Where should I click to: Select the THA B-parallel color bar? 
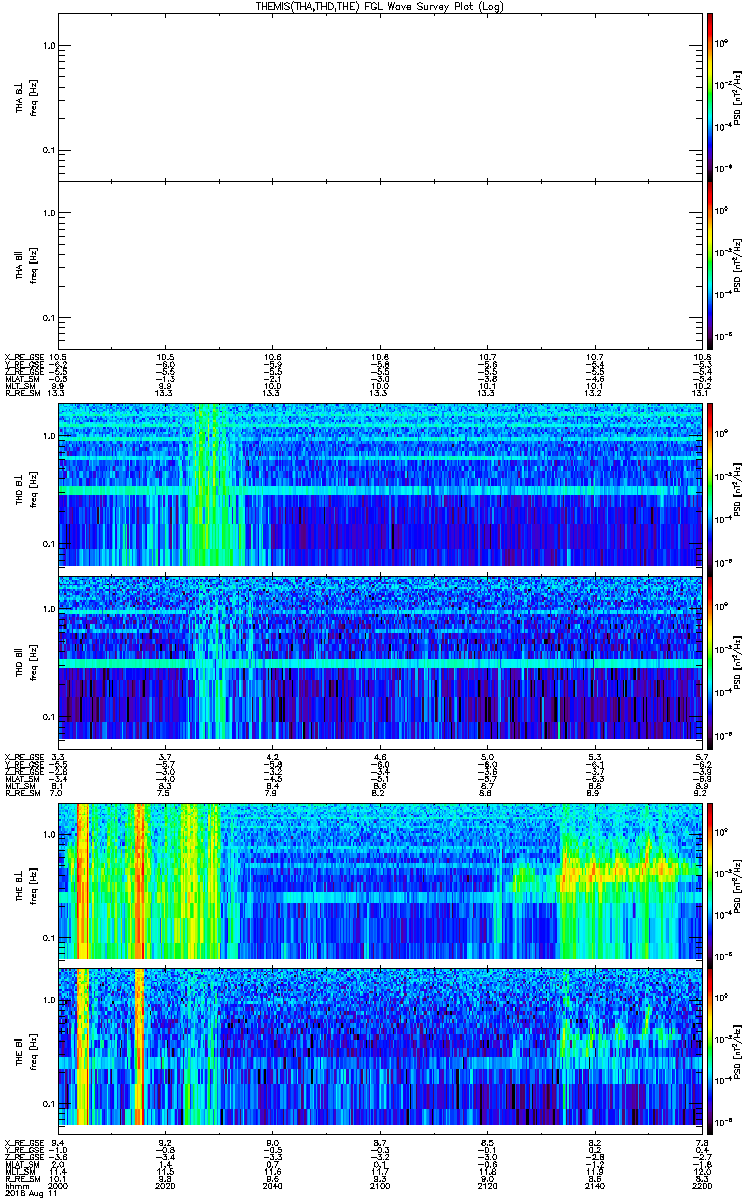point(710,265)
